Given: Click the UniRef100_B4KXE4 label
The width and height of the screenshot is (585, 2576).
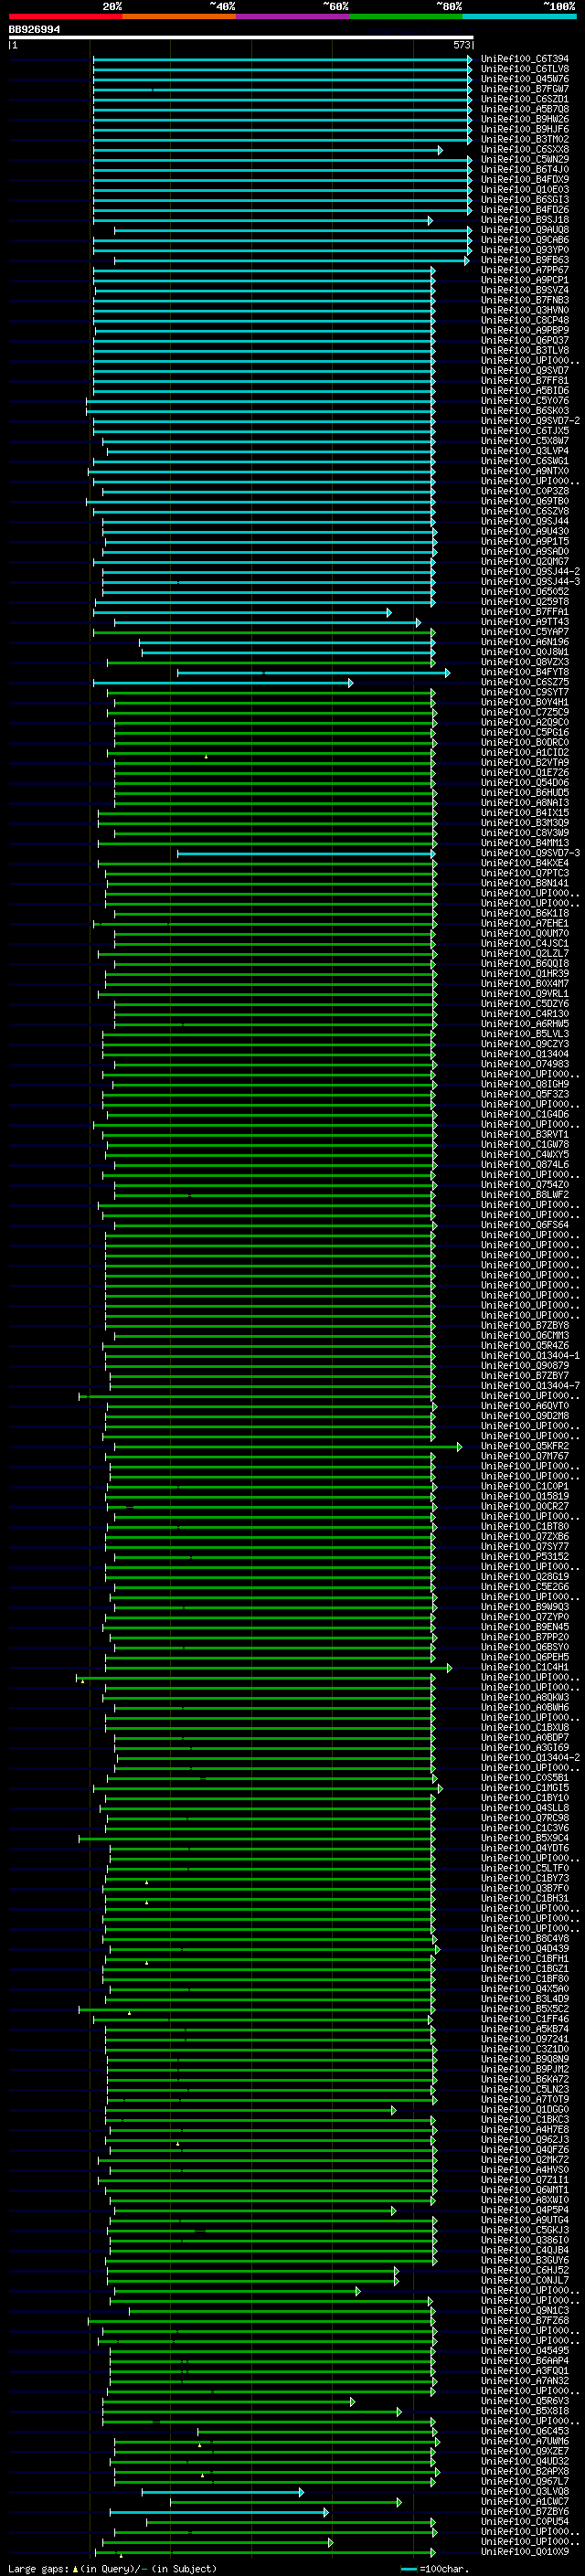Looking at the screenshot, I should [x=525, y=863].
